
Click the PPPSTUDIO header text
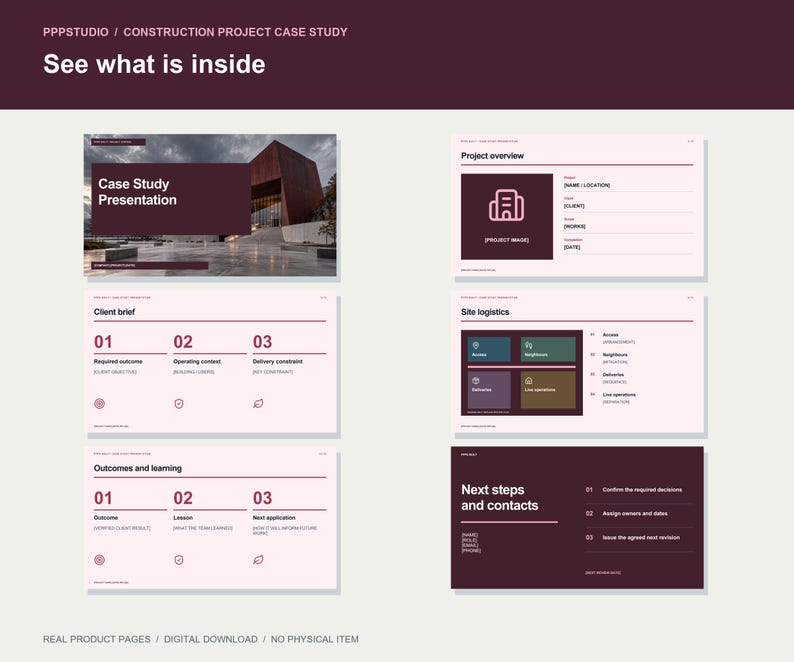tap(75, 32)
